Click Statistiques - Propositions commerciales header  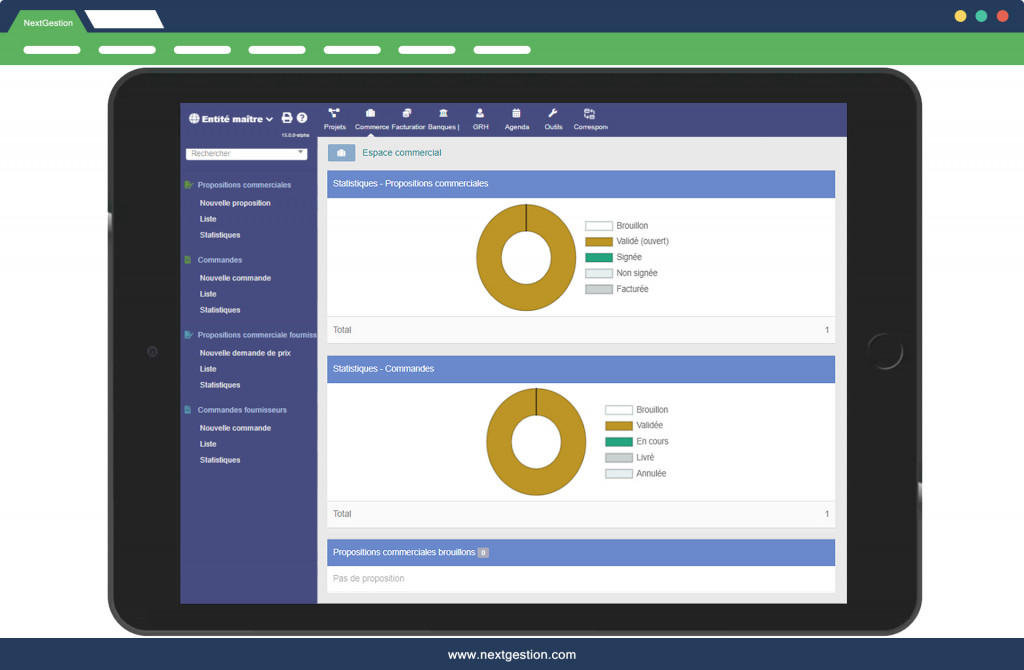pyautogui.click(x=581, y=184)
